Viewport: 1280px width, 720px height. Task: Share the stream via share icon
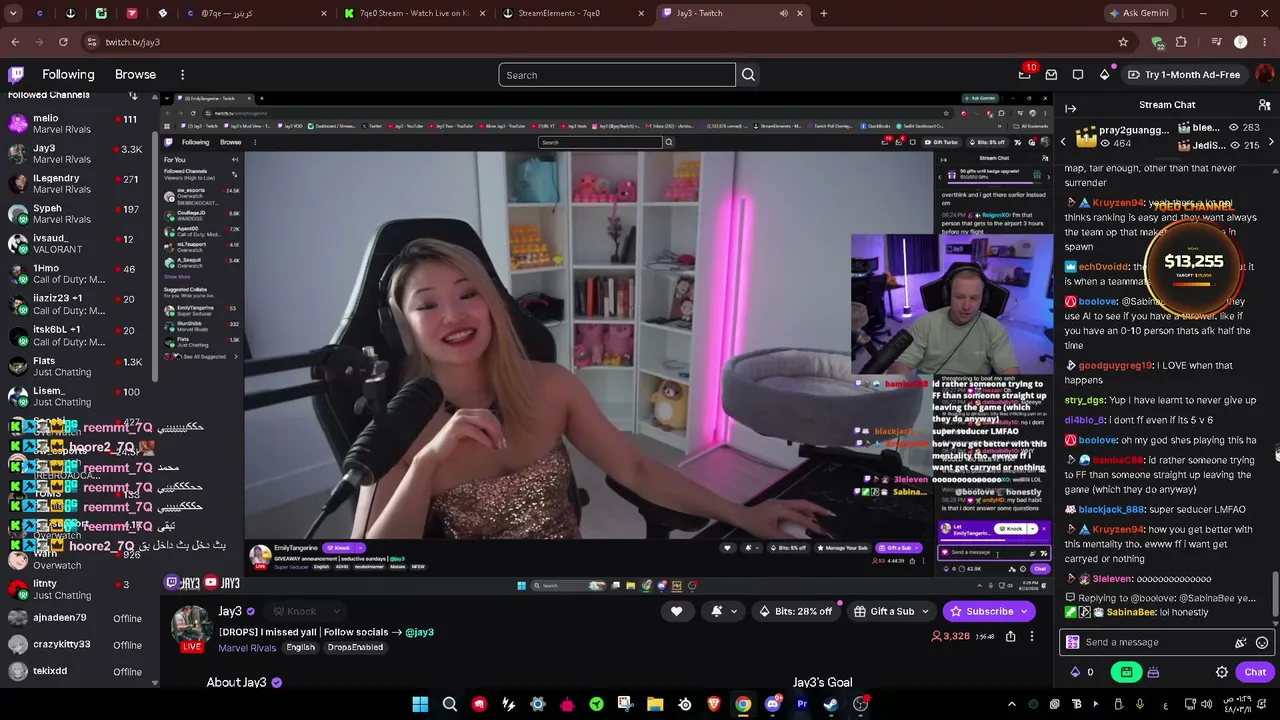[1011, 636]
